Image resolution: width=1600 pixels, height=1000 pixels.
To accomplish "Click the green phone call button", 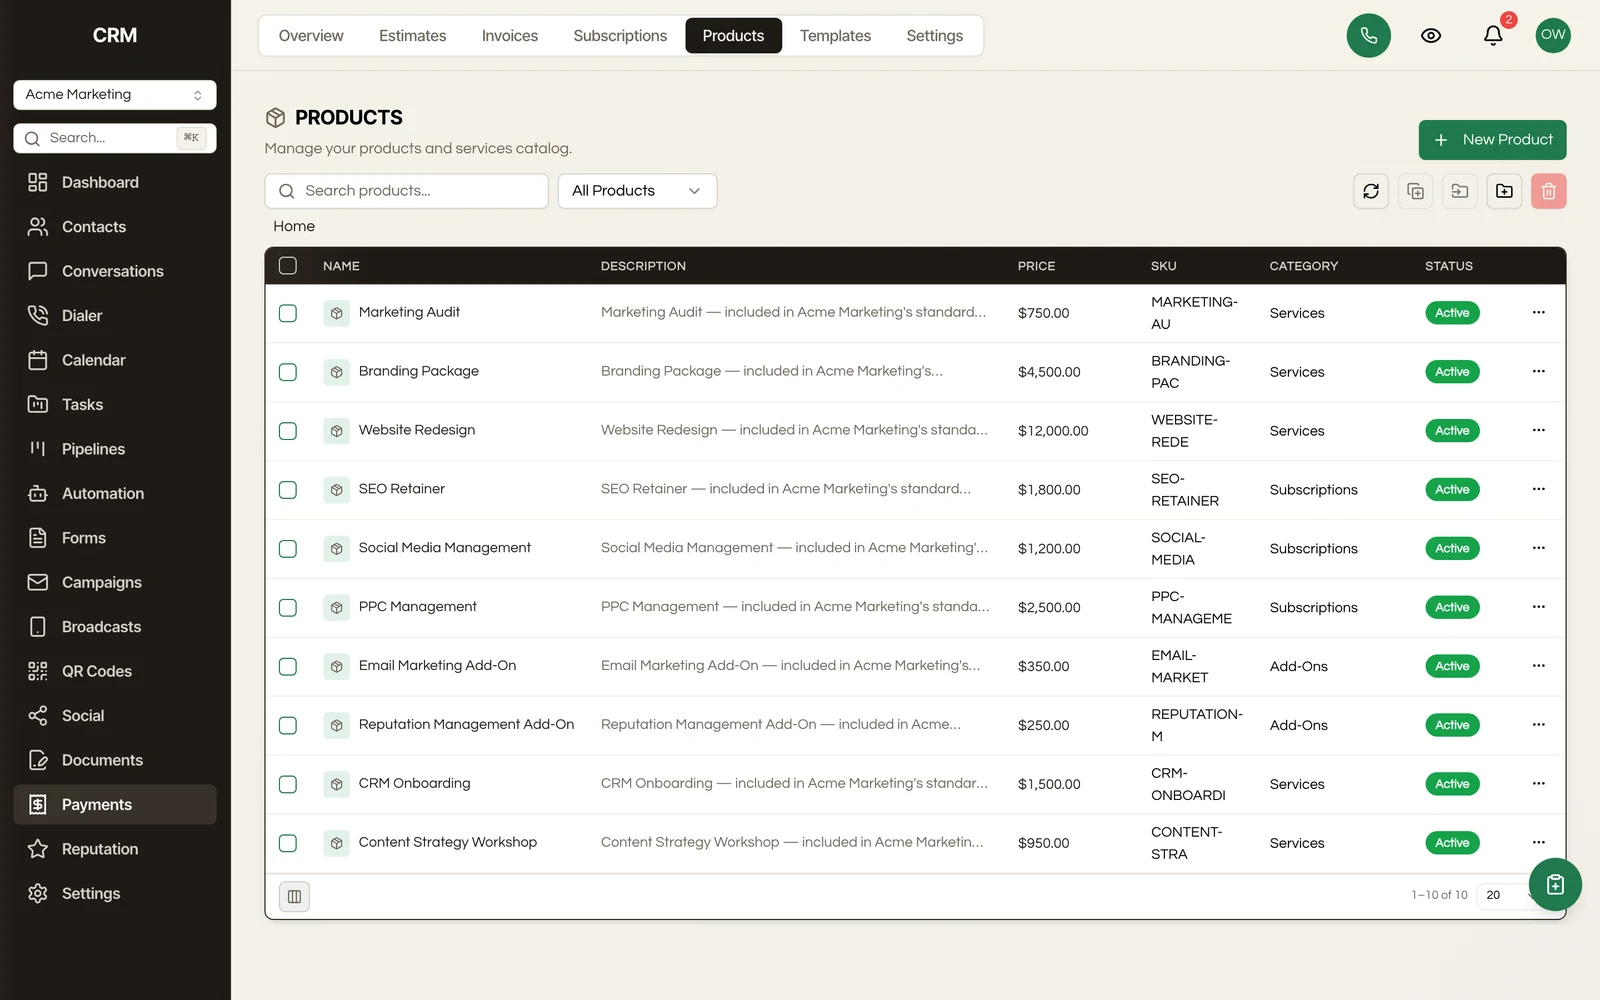I will (1369, 36).
